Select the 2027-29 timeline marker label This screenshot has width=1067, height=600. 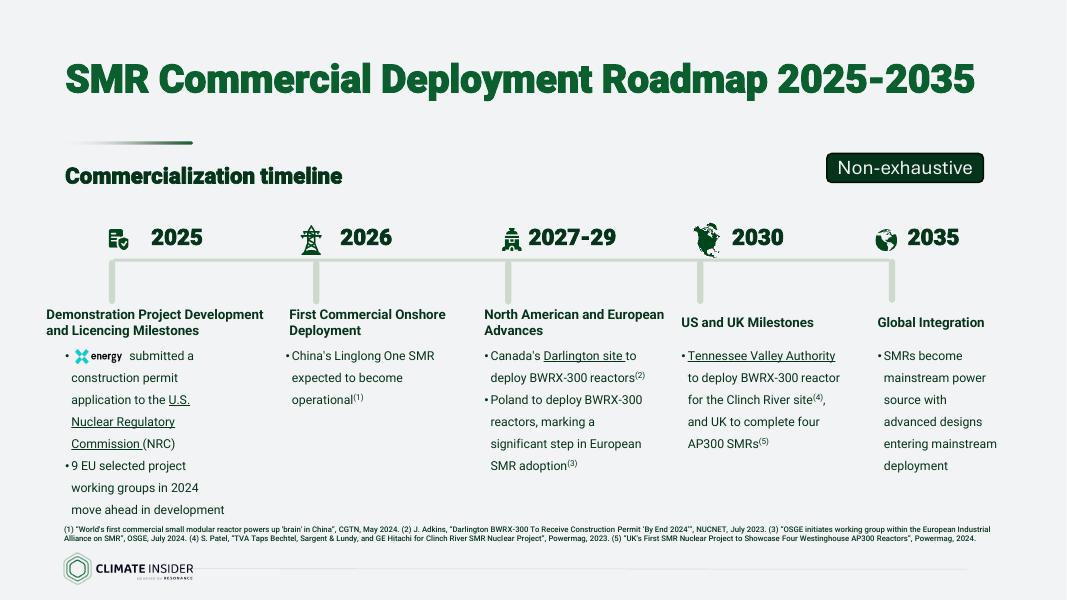(x=572, y=237)
